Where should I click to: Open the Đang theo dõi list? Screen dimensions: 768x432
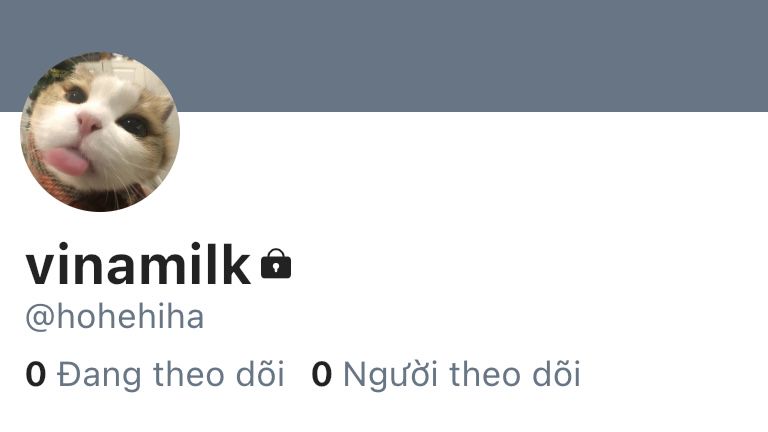[155, 375]
